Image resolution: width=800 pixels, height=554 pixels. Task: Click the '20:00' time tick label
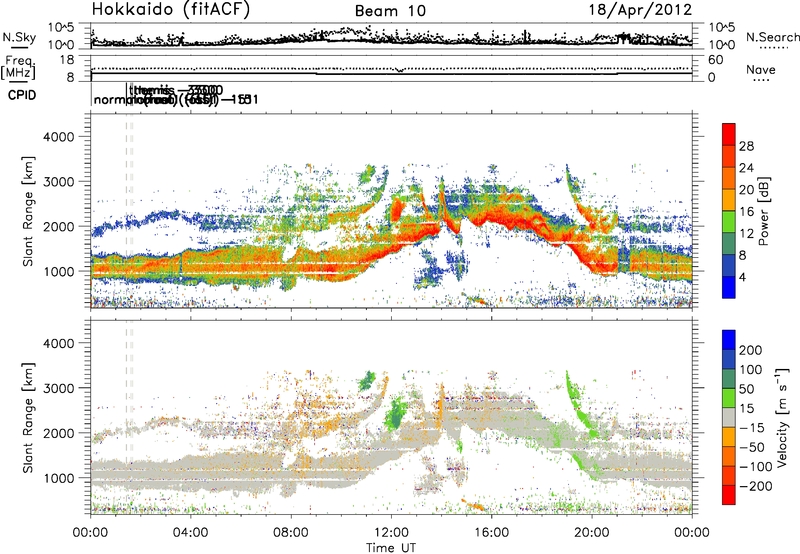592,533
